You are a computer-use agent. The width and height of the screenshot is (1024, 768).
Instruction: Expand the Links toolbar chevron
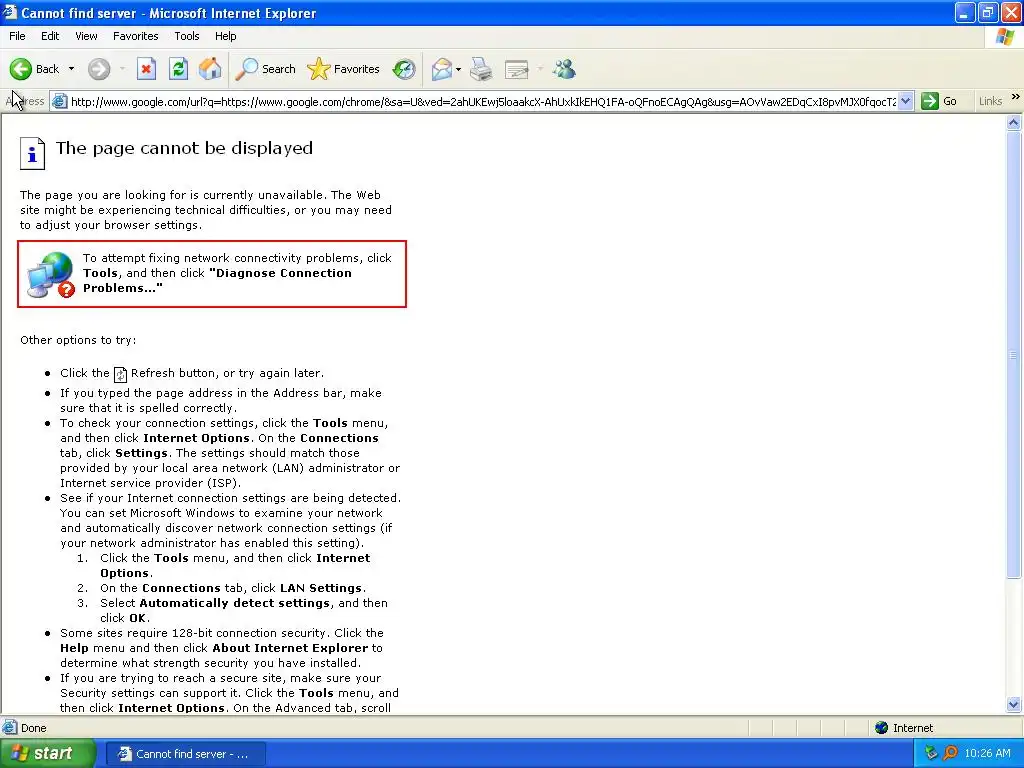1016,97
